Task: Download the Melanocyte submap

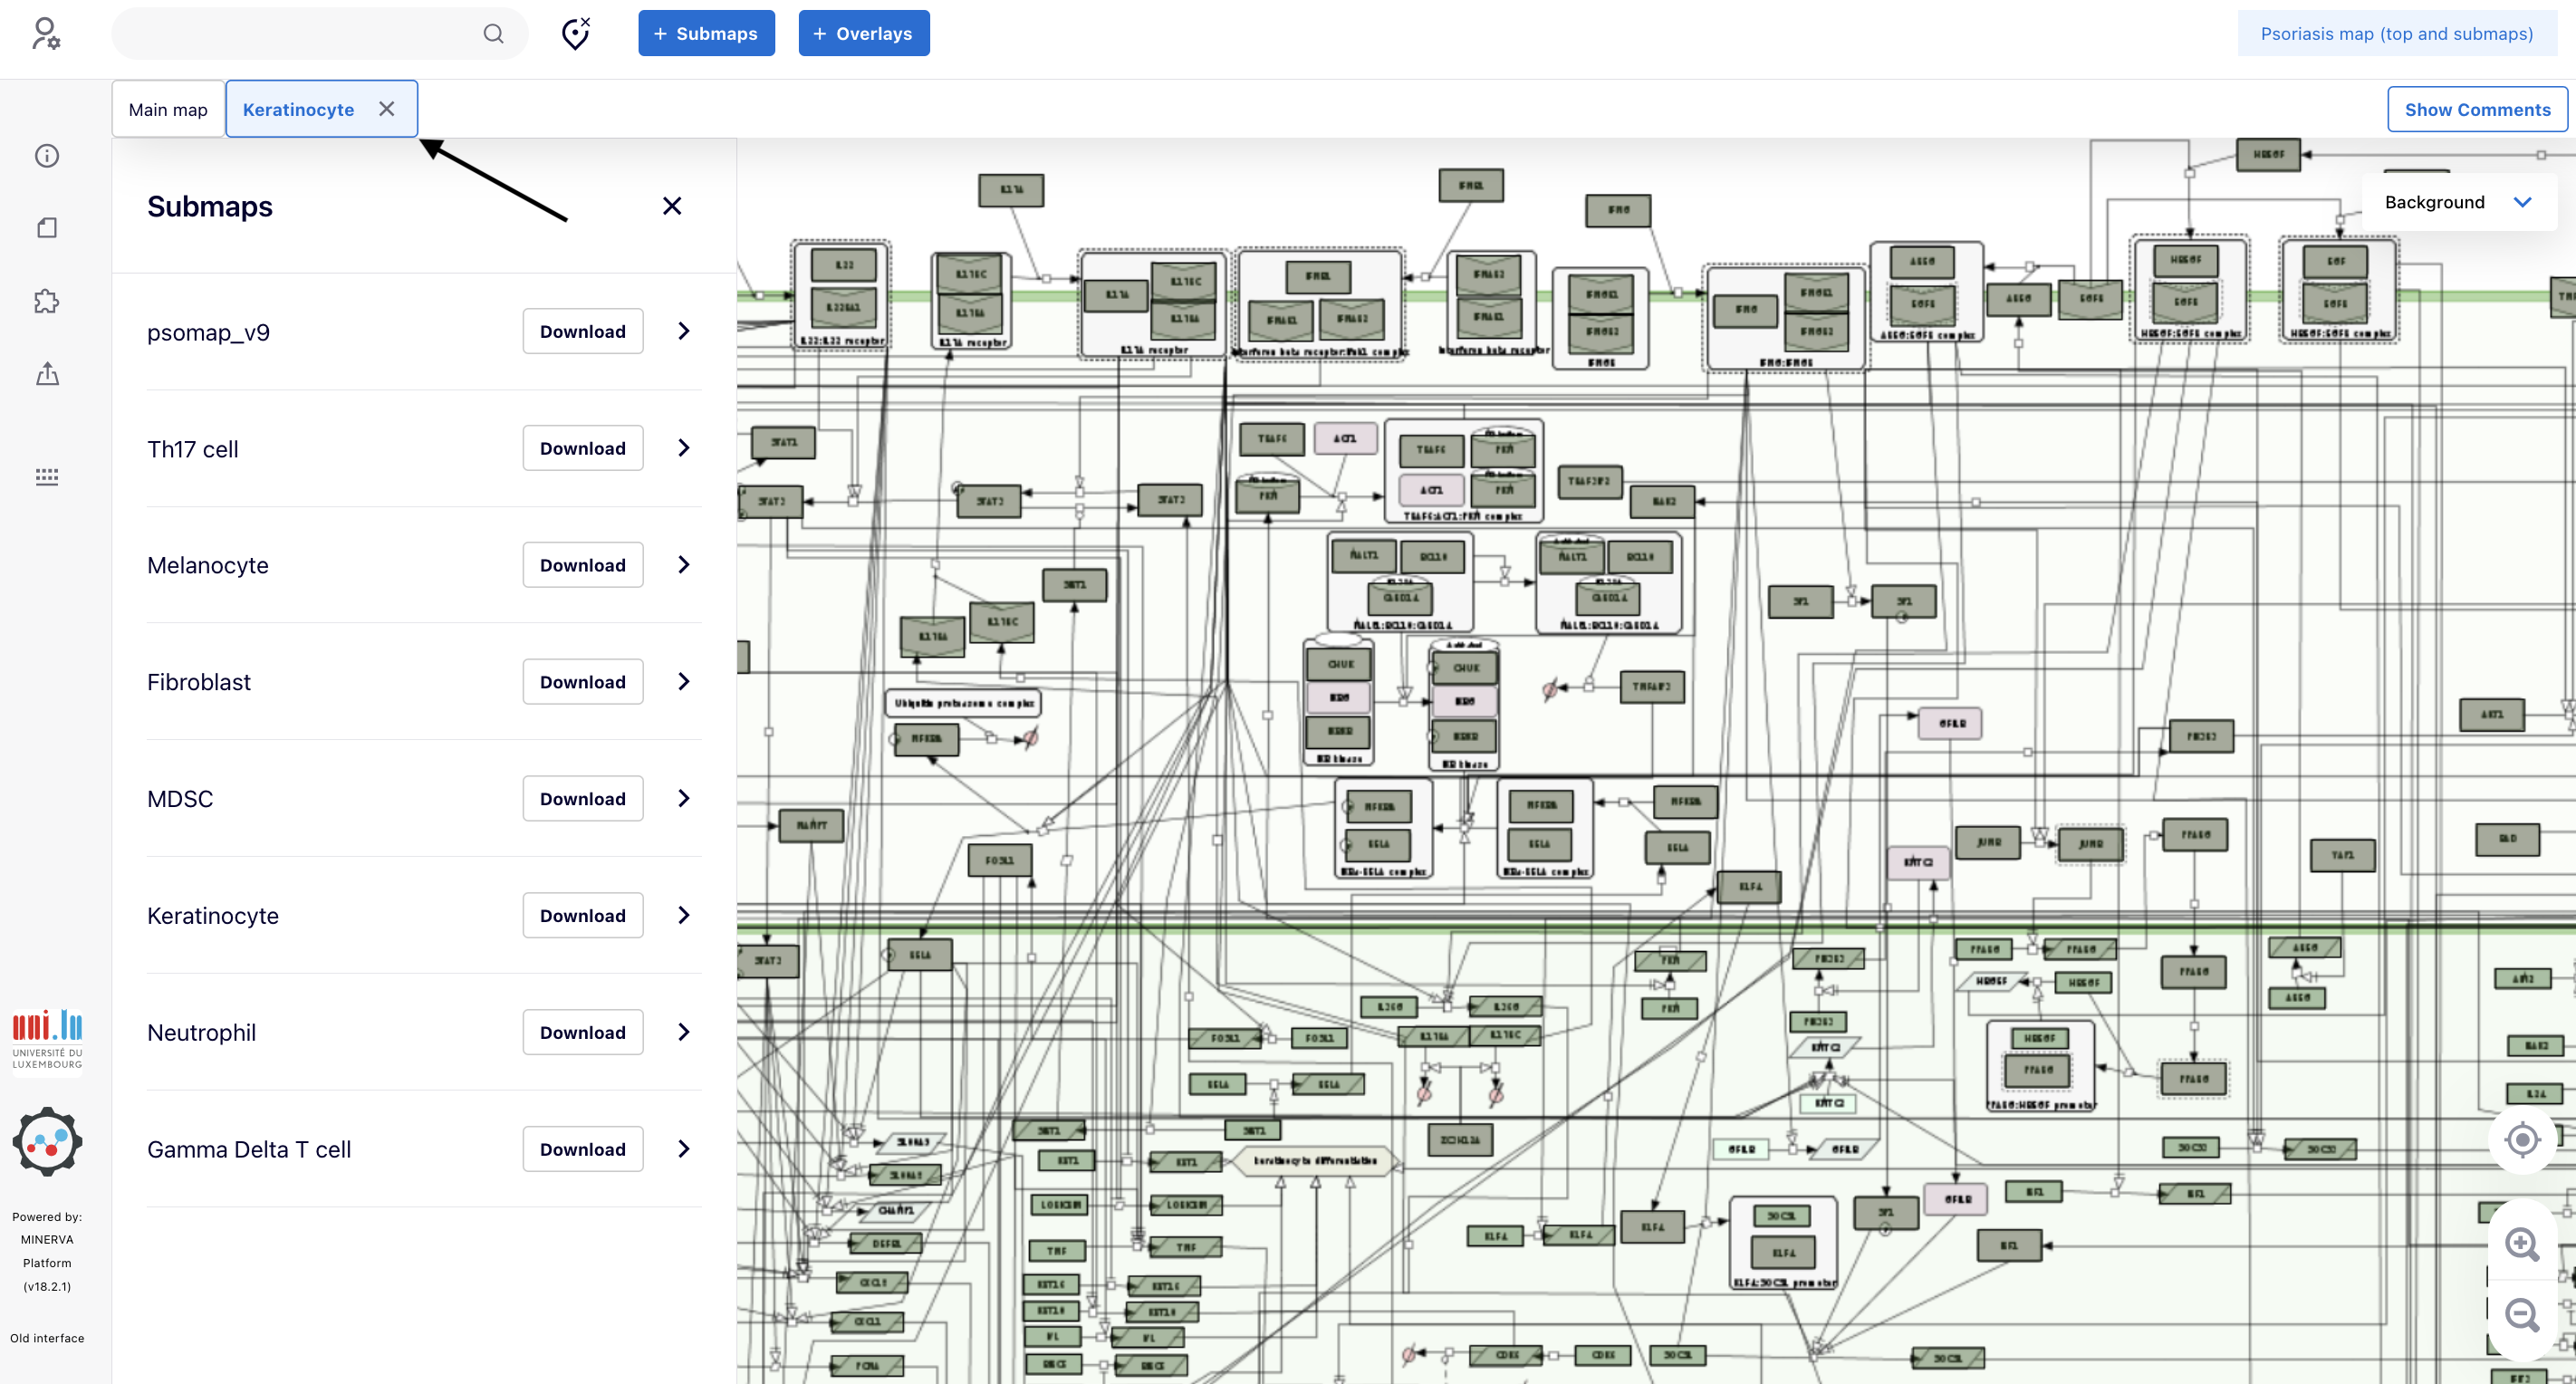Action: coord(582,565)
